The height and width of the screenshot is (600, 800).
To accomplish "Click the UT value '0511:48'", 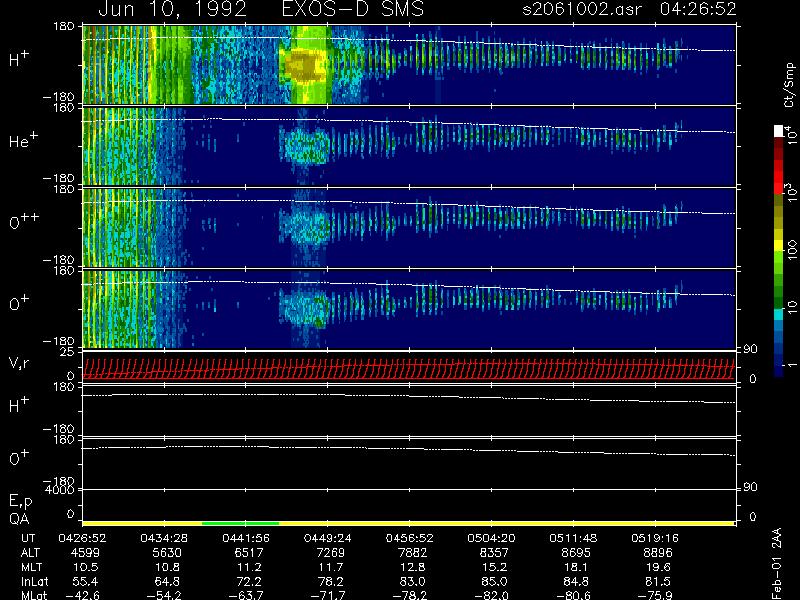I will [573, 538].
